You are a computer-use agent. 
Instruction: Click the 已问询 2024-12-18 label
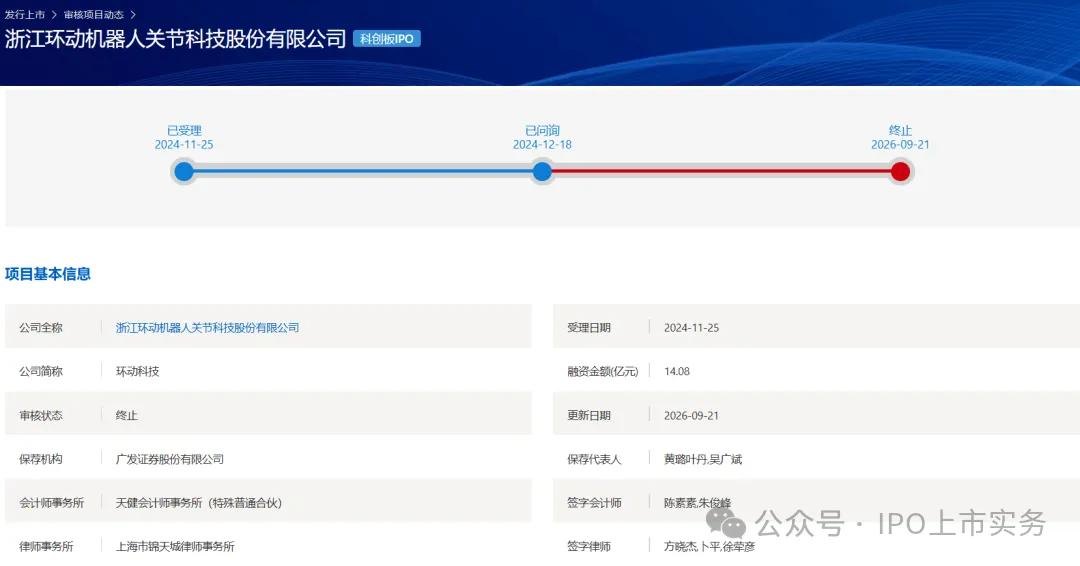coord(542,137)
